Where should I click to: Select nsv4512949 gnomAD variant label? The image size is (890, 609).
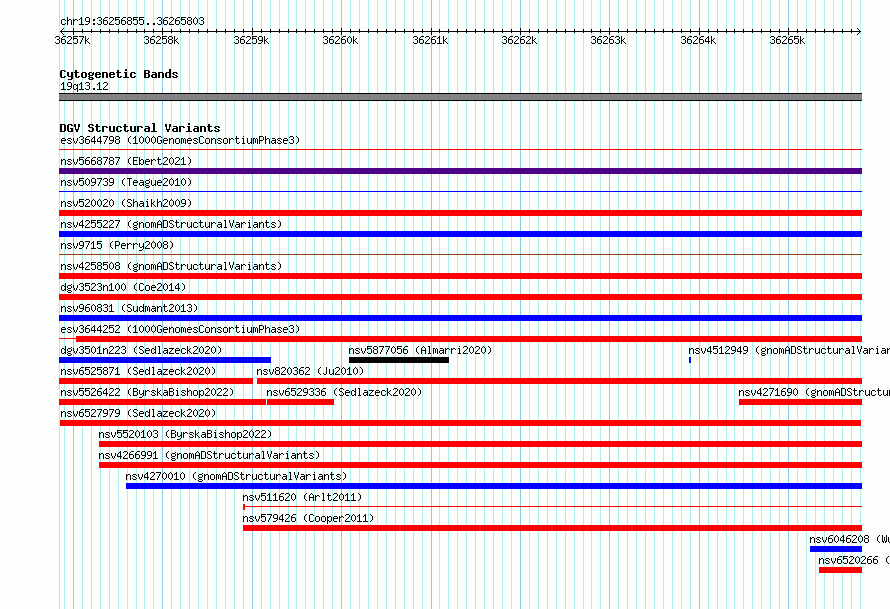(789, 350)
